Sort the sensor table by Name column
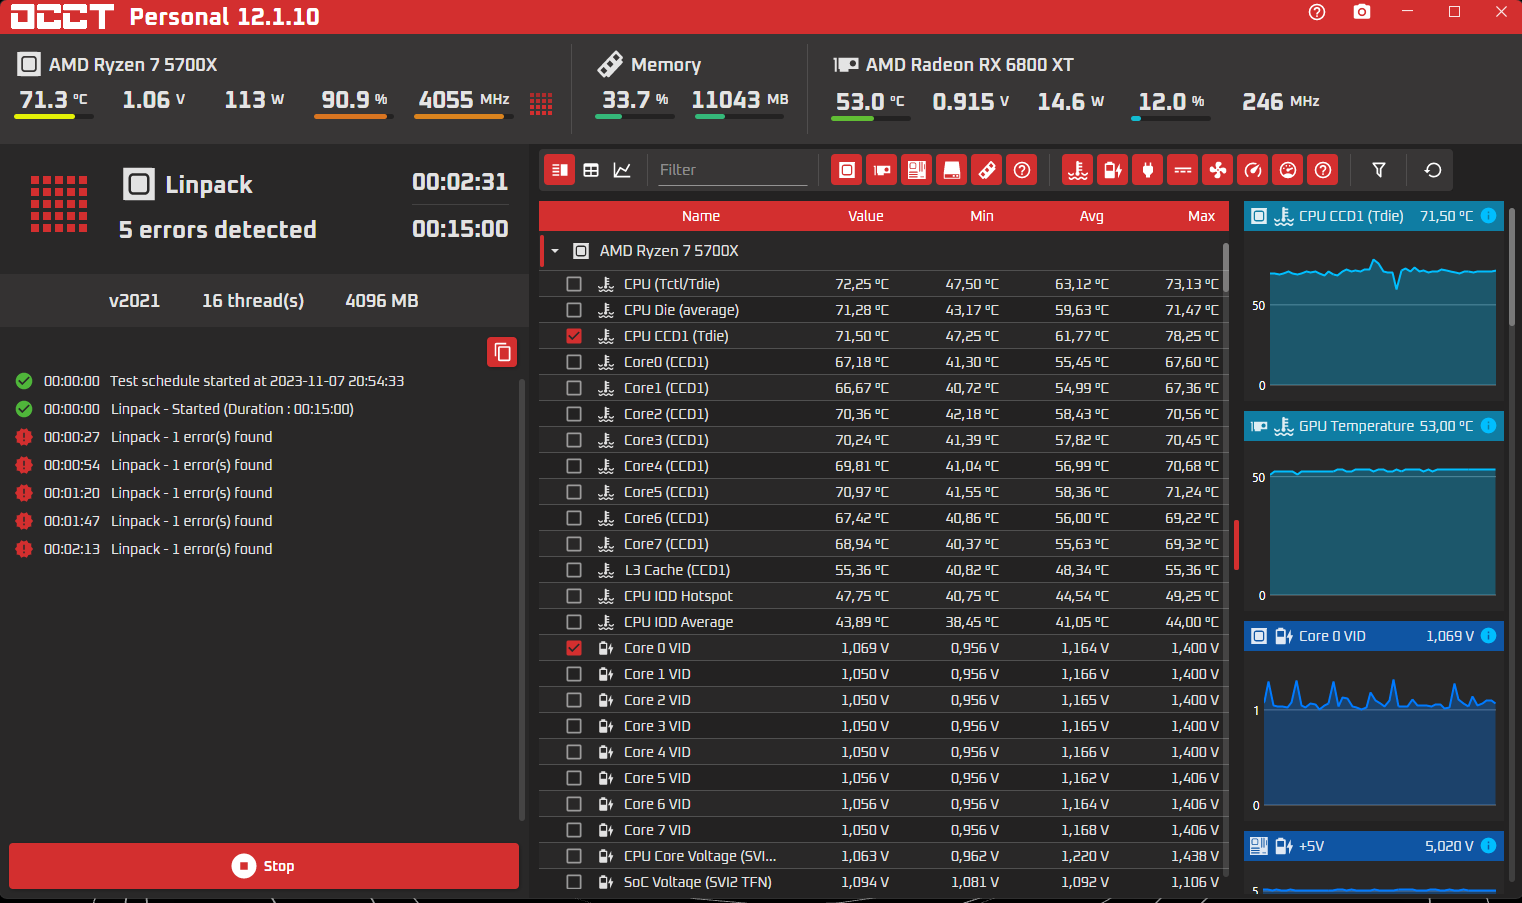 701,216
